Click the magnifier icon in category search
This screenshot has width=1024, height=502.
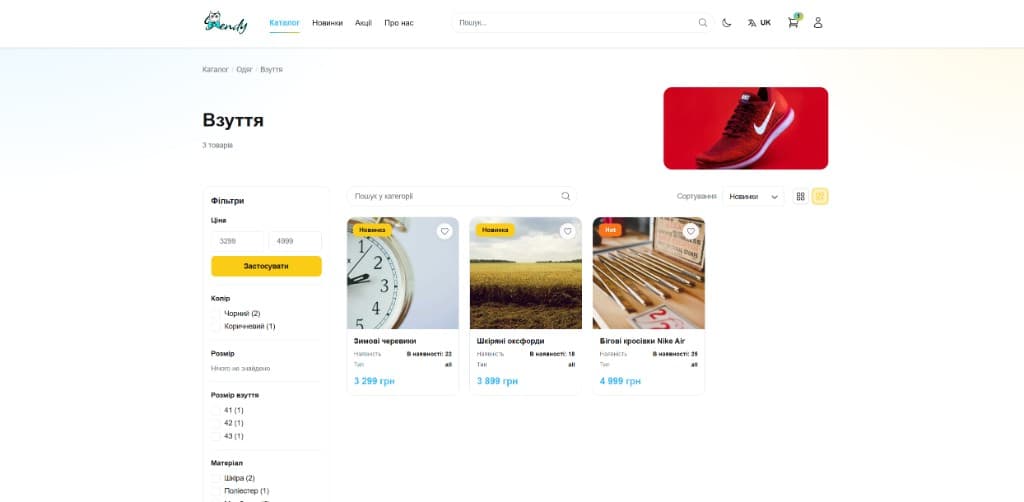click(x=566, y=196)
